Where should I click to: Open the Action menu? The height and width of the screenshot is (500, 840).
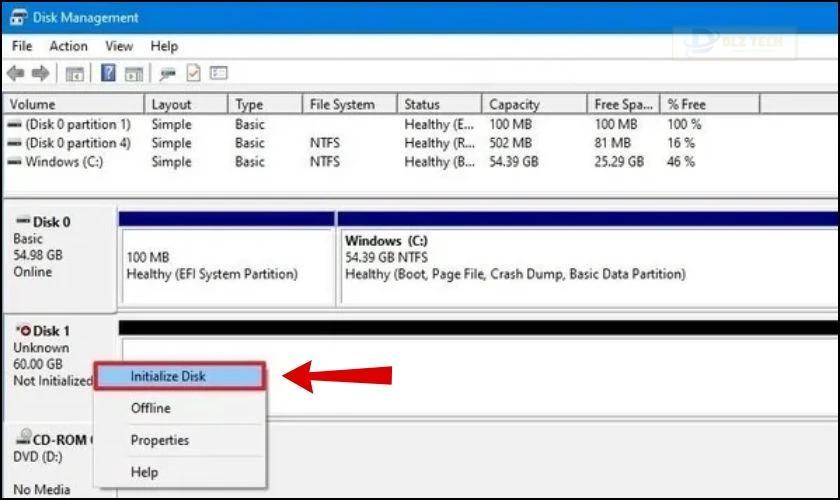pos(69,46)
